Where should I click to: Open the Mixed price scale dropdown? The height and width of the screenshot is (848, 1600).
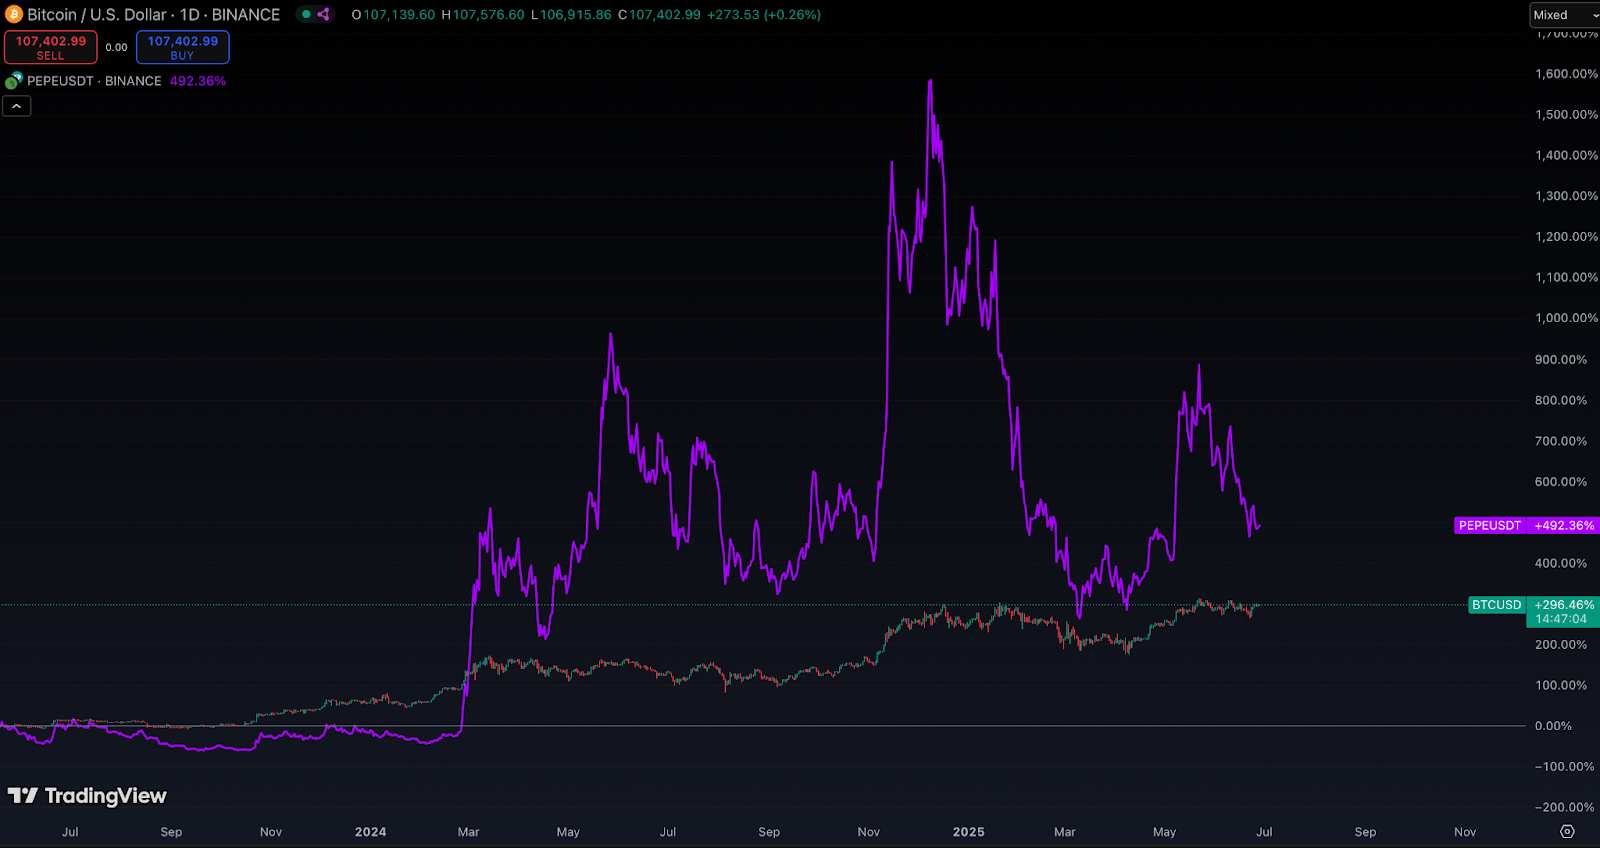[1565, 15]
